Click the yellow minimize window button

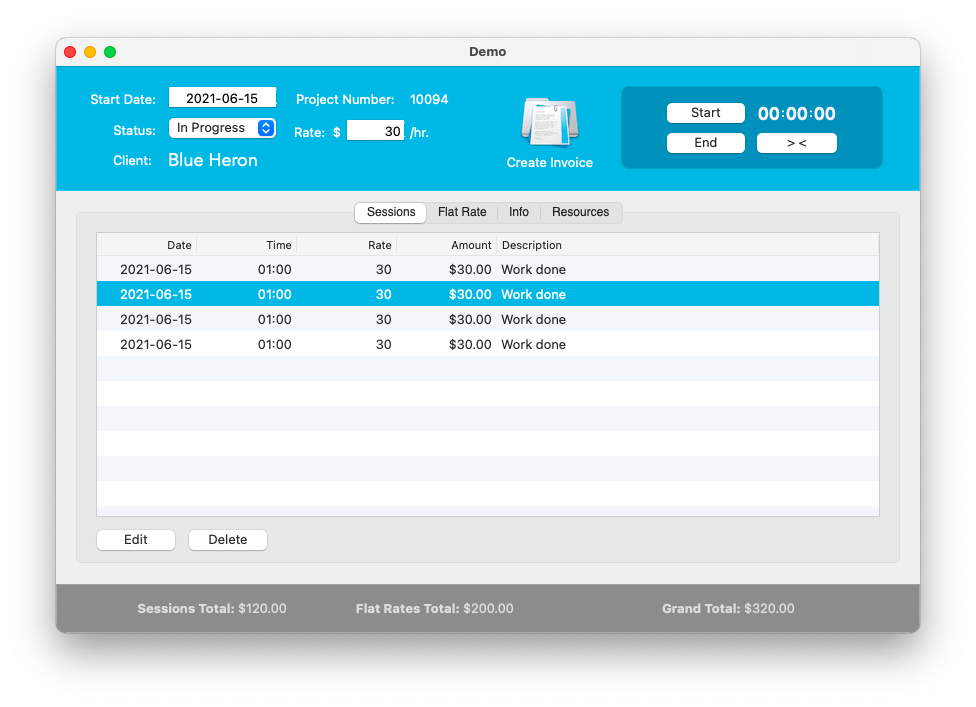(90, 52)
